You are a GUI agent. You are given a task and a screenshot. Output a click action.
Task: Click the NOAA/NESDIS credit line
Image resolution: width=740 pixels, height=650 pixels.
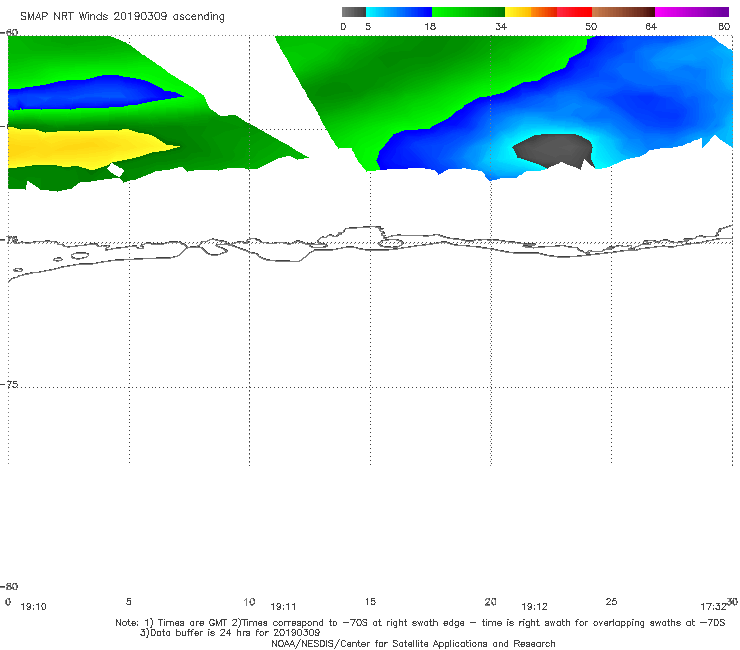pyautogui.click(x=413, y=643)
